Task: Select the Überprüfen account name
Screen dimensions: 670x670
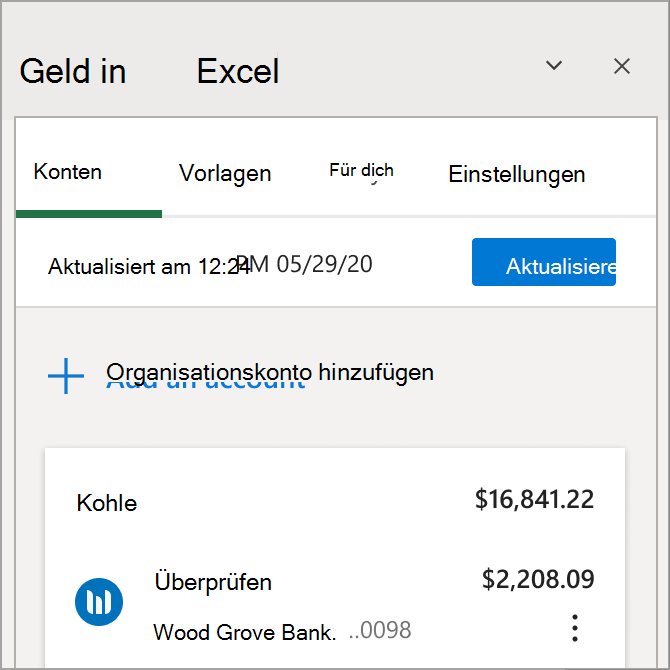Action: [213, 582]
